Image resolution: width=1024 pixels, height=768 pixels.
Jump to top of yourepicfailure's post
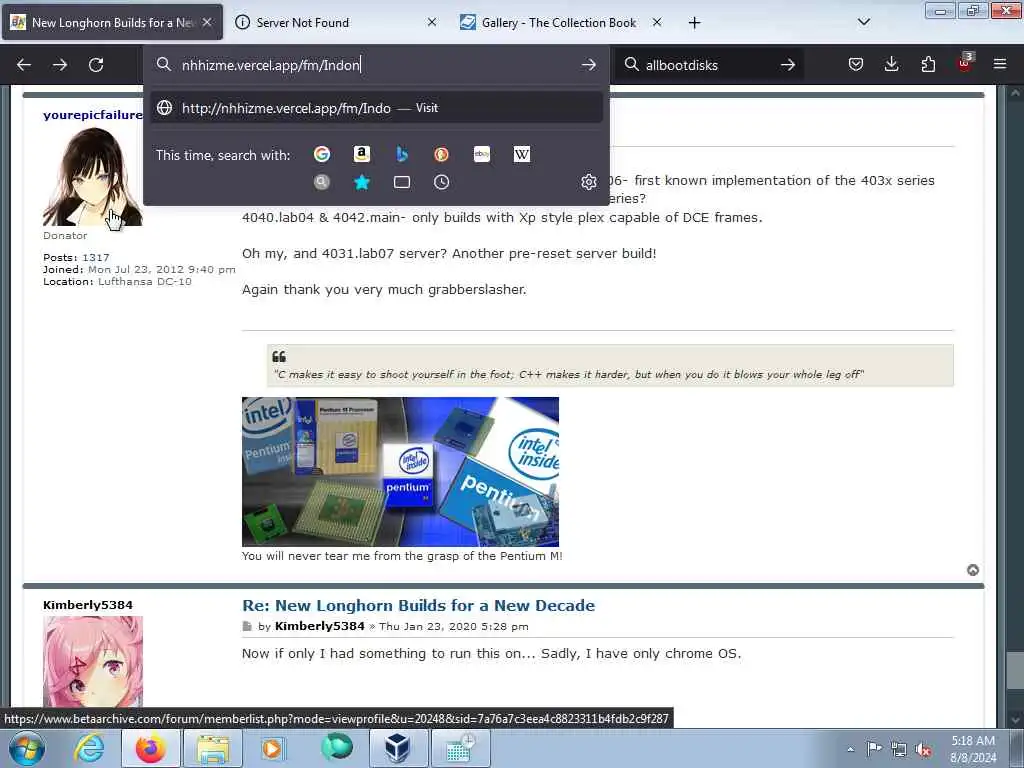[x=972, y=570]
